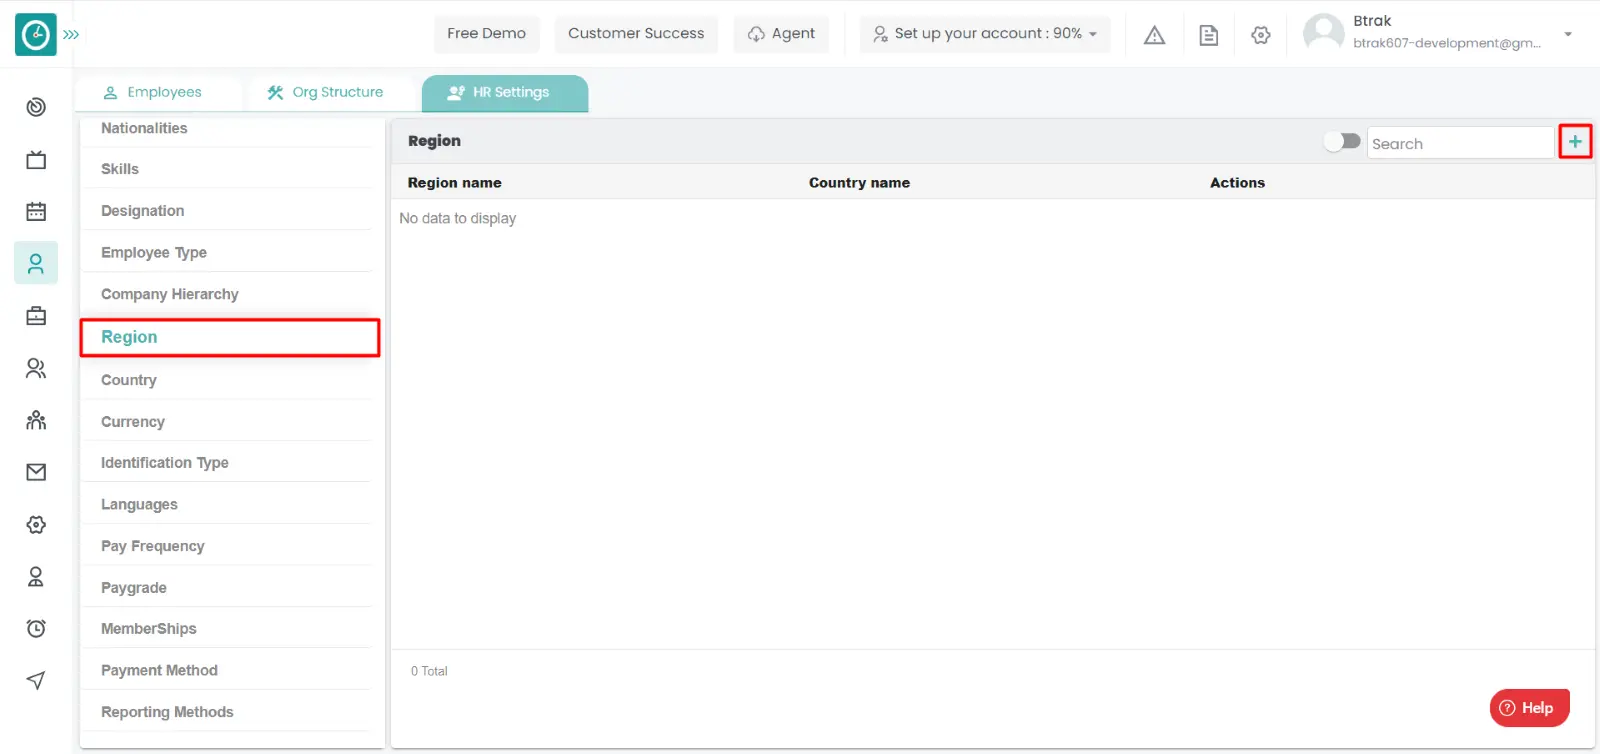Image resolution: width=1600 pixels, height=754 pixels.
Task: Click the Country name column header
Action: pyautogui.click(x=859, y=183)
